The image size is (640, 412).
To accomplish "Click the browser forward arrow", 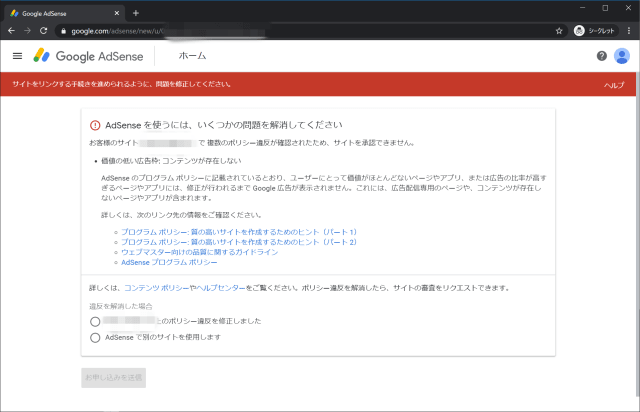I will click(x=27, y=31).
